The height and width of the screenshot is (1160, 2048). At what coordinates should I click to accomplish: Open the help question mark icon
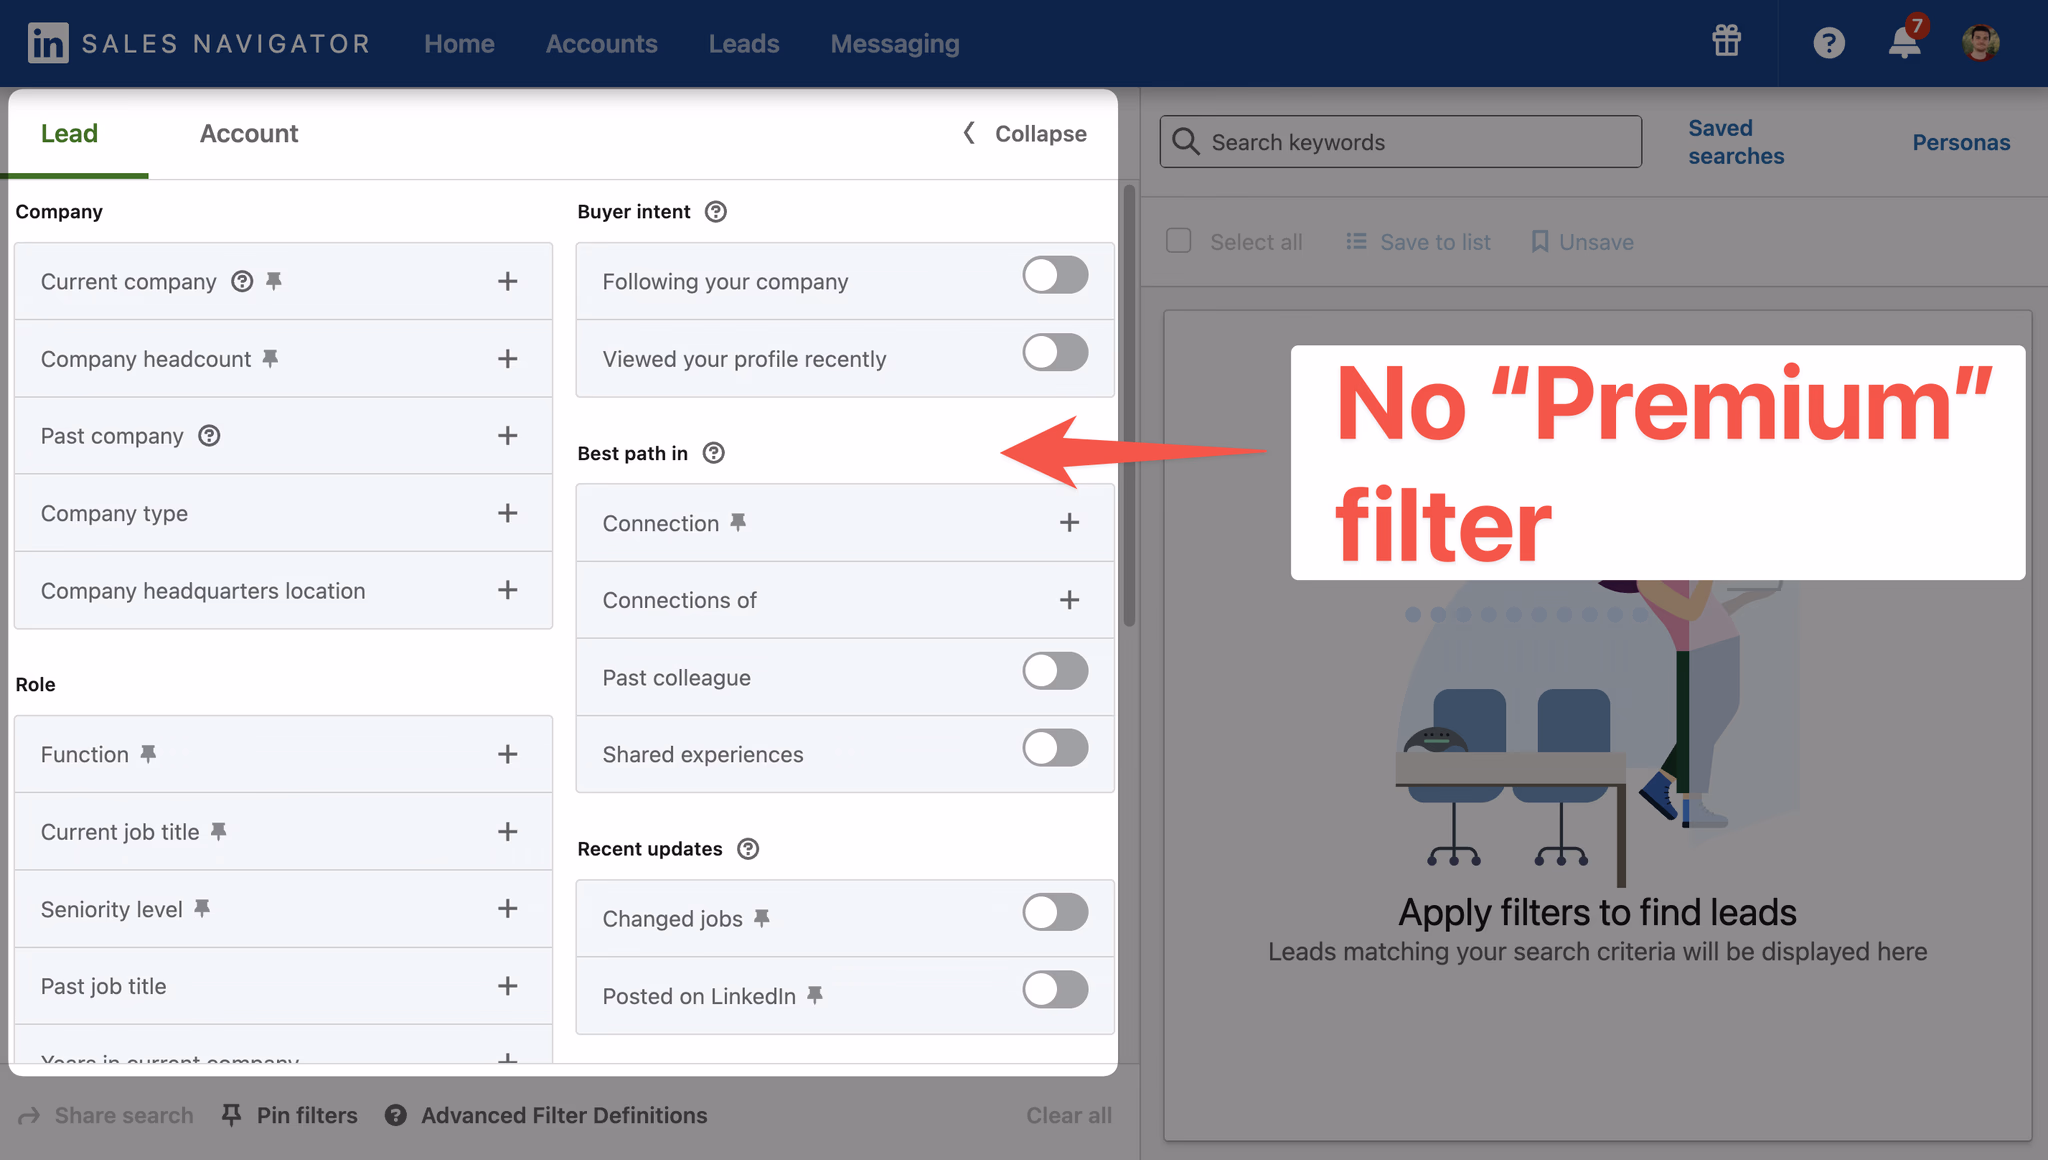tap(1829, 43)
